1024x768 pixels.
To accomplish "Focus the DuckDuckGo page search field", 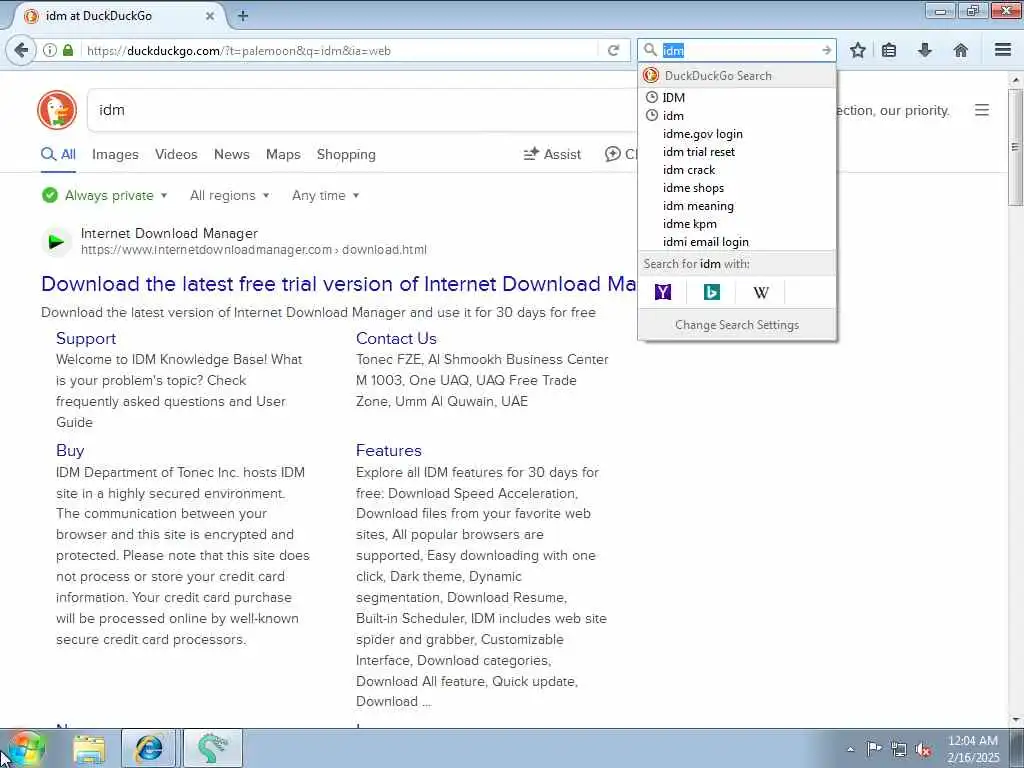I will [361, 110].
